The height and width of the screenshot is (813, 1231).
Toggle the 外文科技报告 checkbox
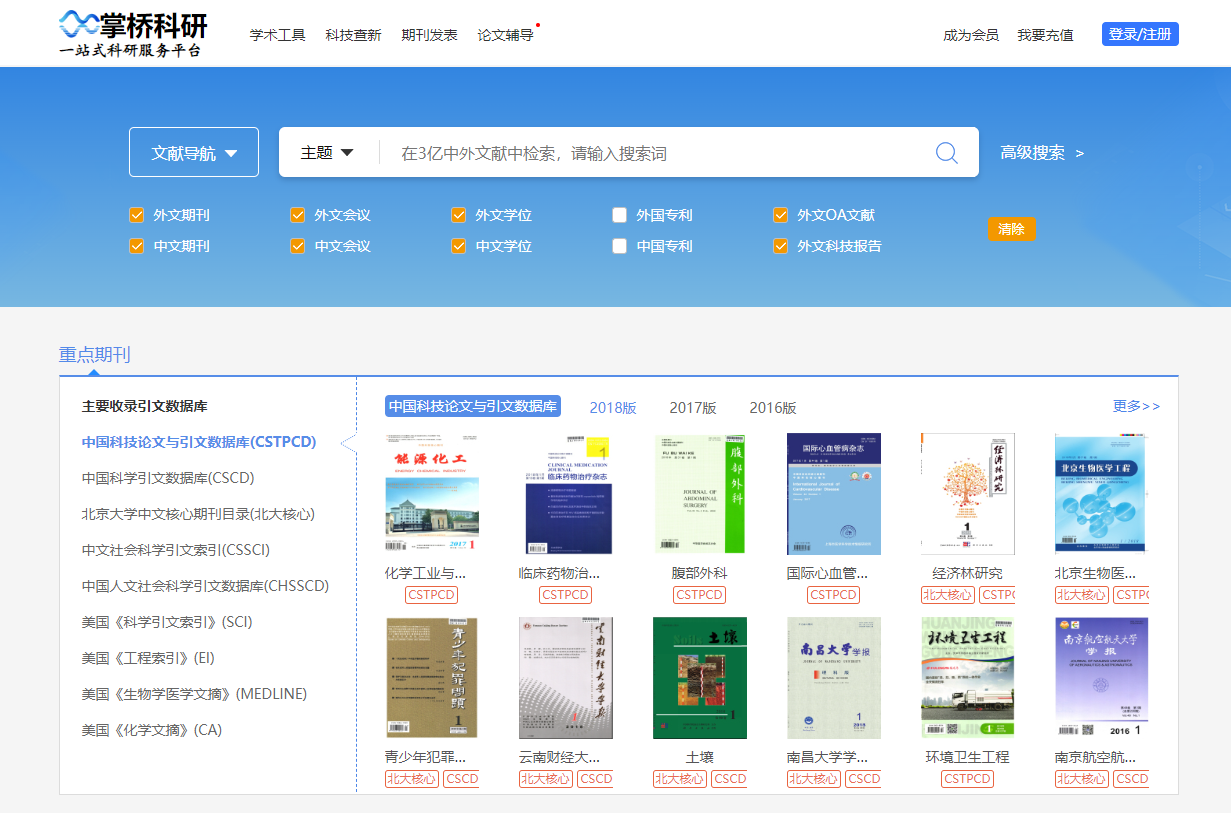781,246
